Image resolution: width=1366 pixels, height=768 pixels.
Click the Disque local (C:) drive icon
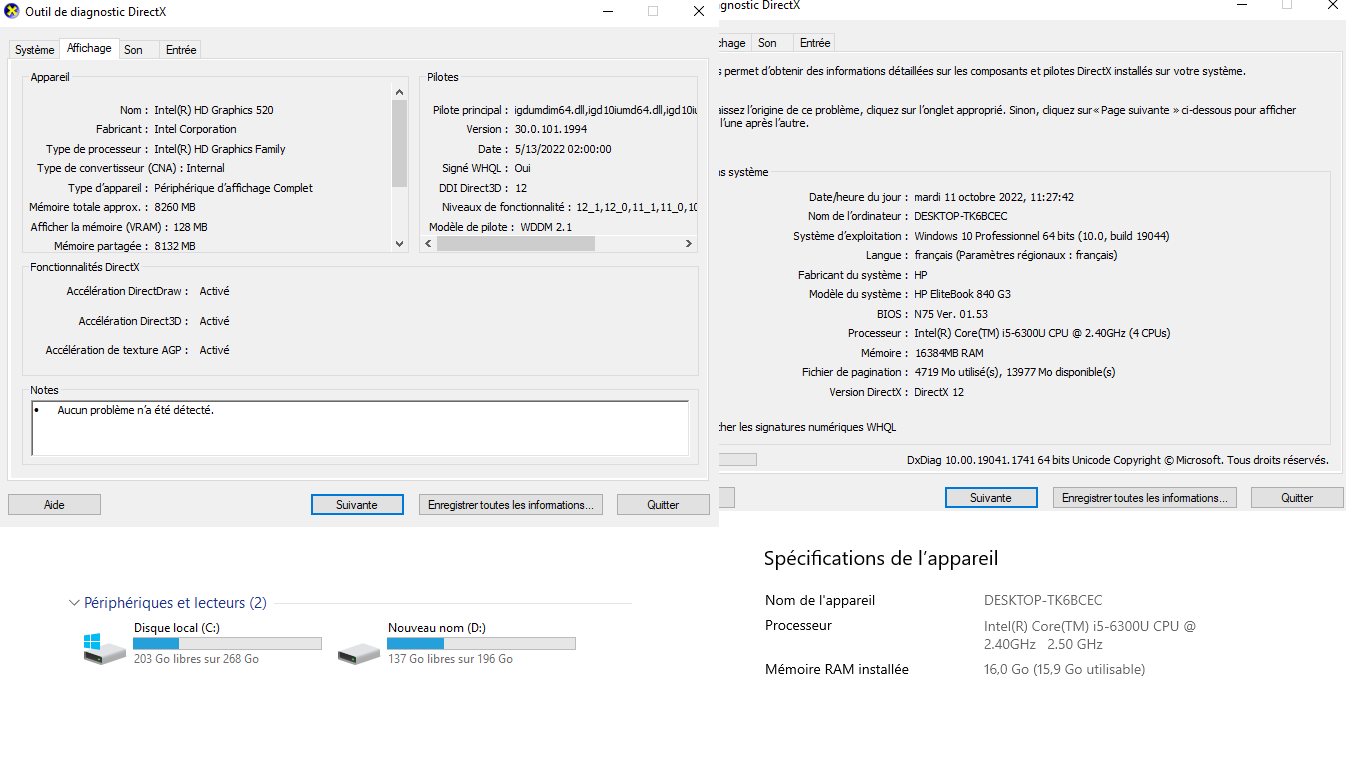click(x=105, y=648)
